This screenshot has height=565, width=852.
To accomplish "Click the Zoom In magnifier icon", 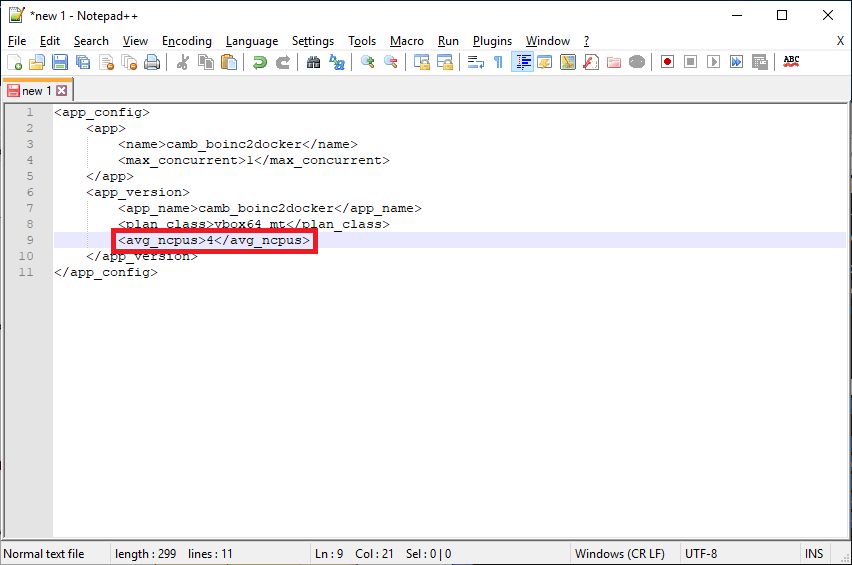I will coord(368,62).
